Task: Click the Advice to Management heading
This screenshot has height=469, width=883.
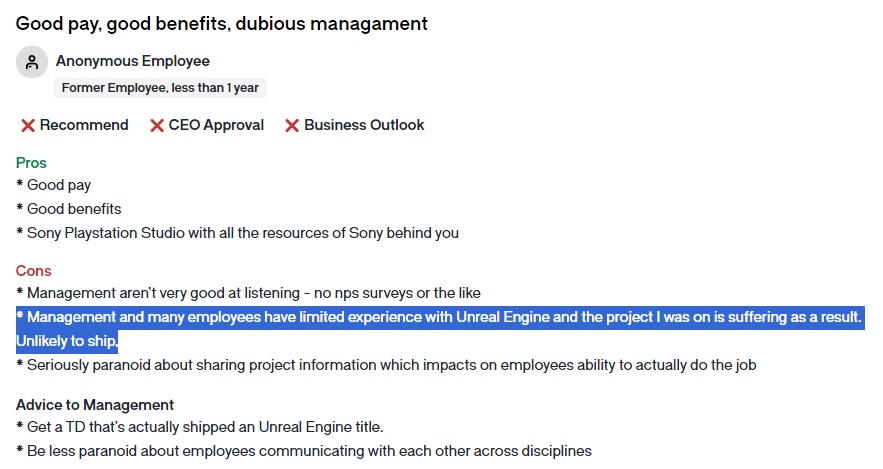Action: tap(95, 405)
